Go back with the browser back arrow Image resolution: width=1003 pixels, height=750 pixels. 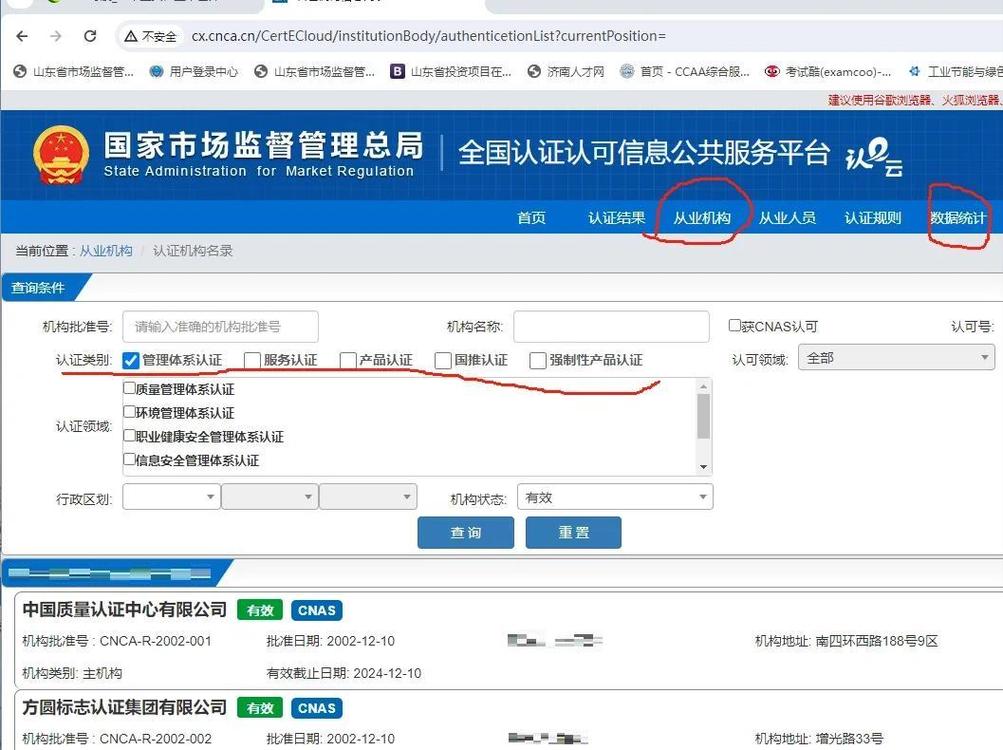[22, 36]
